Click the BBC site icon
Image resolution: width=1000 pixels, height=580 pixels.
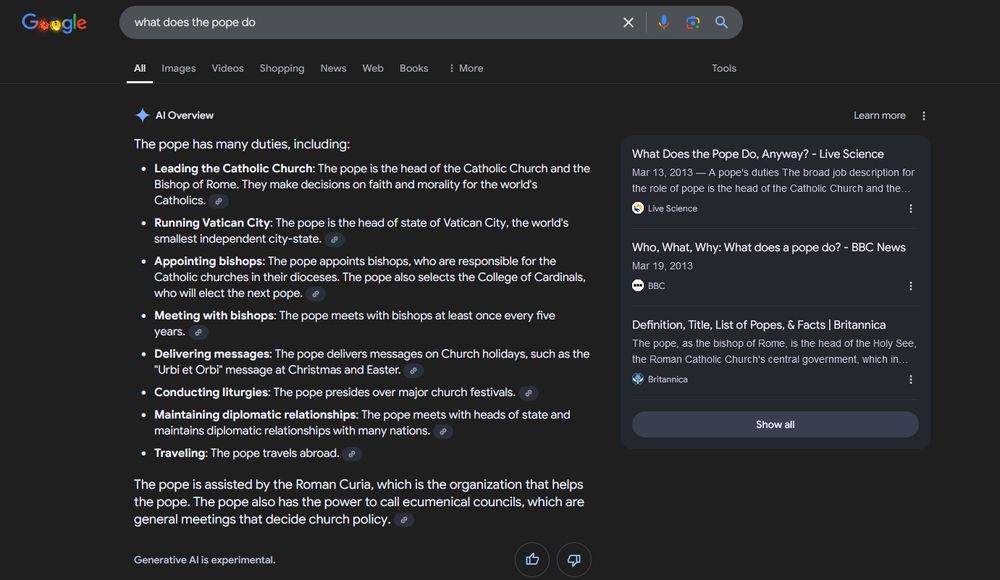638,285
